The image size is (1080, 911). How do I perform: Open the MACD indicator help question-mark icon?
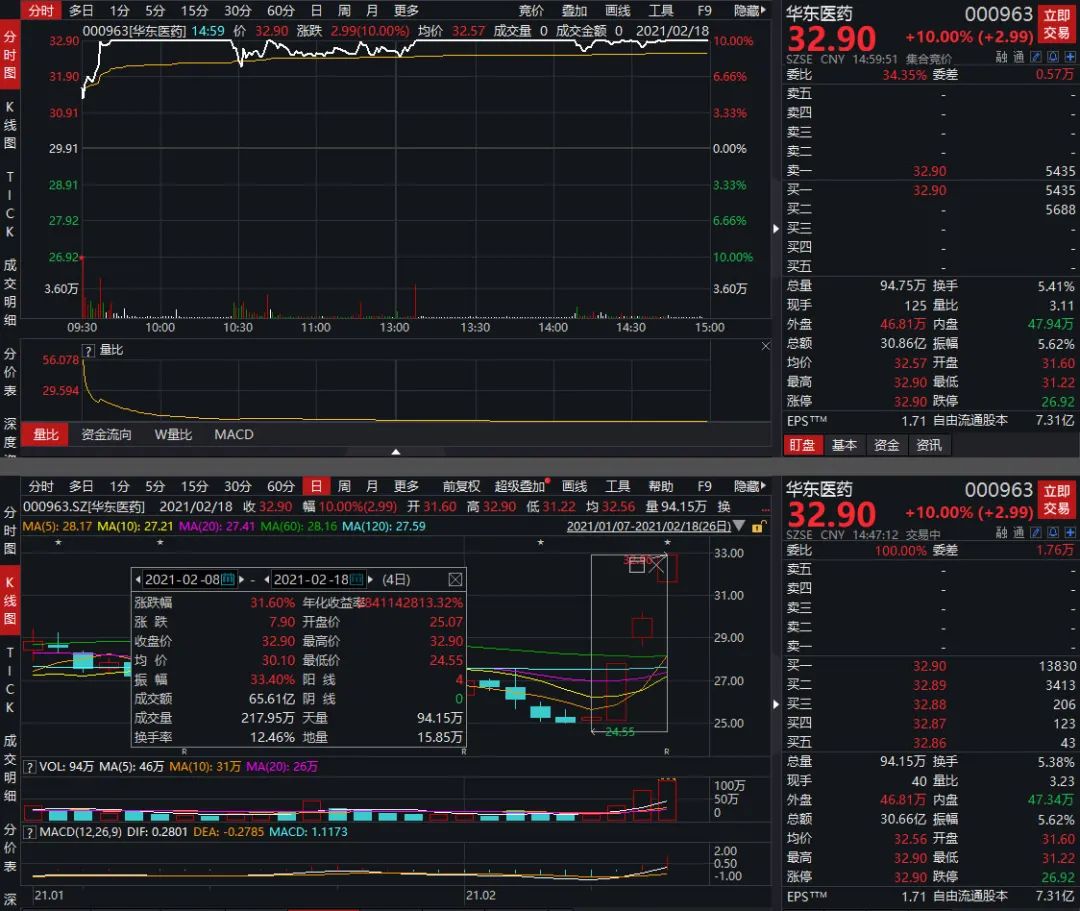click(x=30, y=832)
